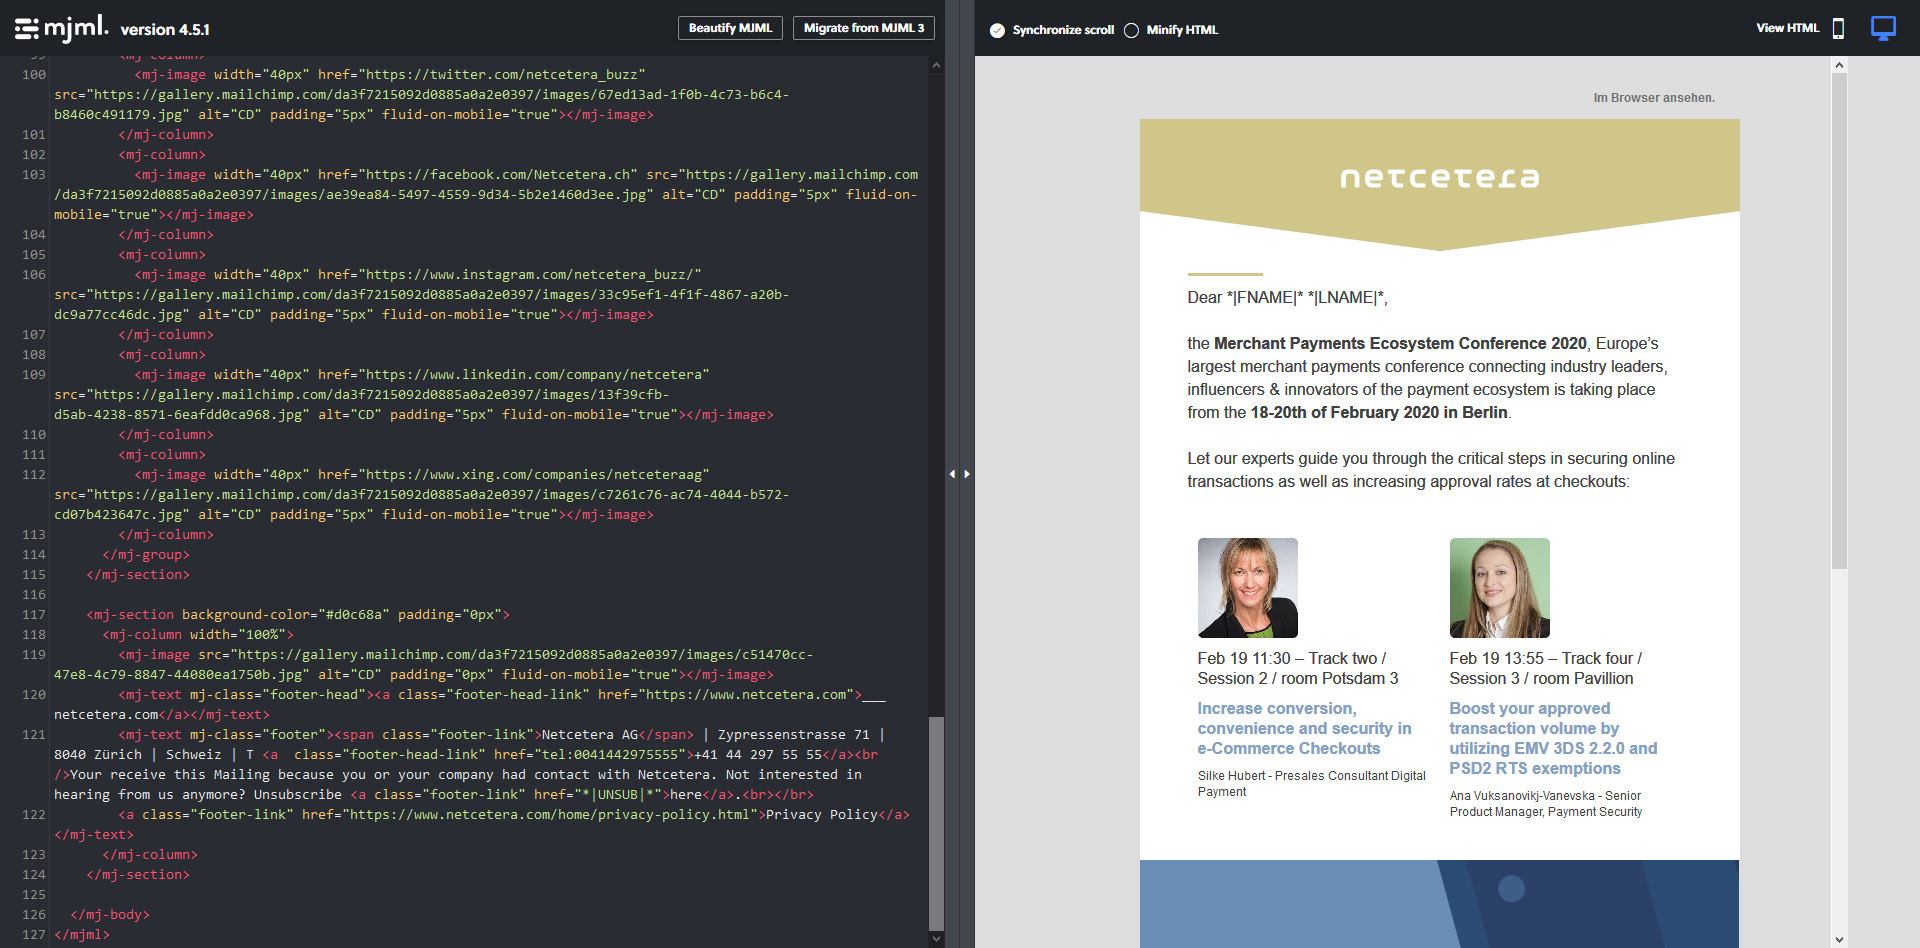Open the 'Im Browser ansehen' link
Image resolution: width=1920 pixels, height=948 pixels.
(x=1653, y=98)
